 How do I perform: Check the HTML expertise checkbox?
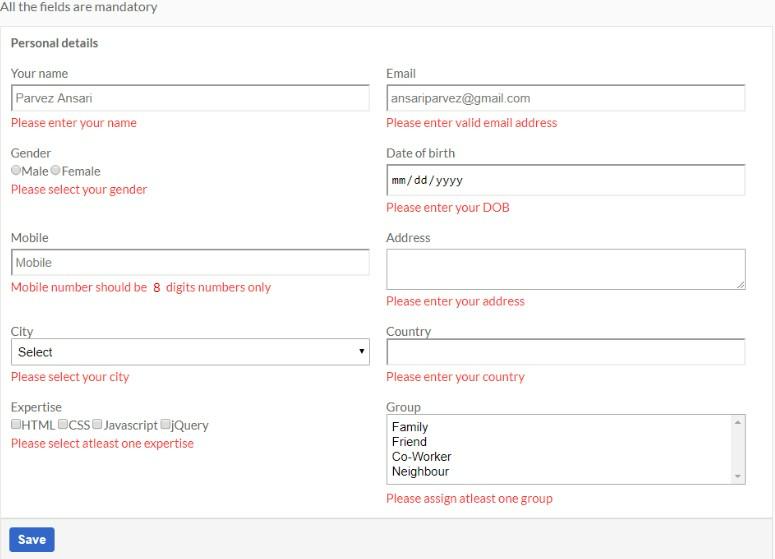16,424
